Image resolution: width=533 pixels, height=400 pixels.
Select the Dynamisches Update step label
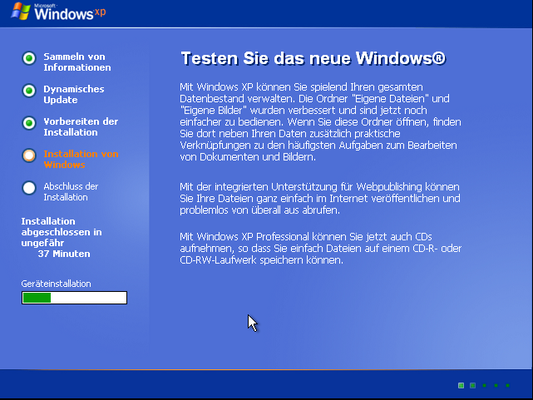click(74, 94)
